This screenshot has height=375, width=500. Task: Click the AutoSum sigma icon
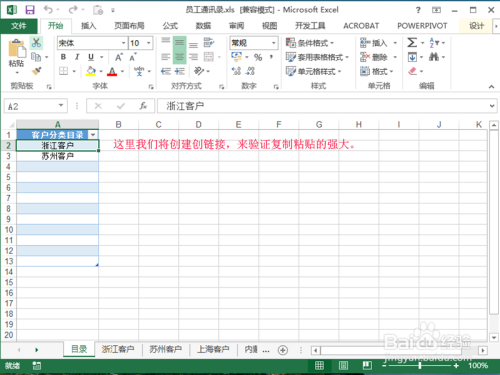pos(412,43)
